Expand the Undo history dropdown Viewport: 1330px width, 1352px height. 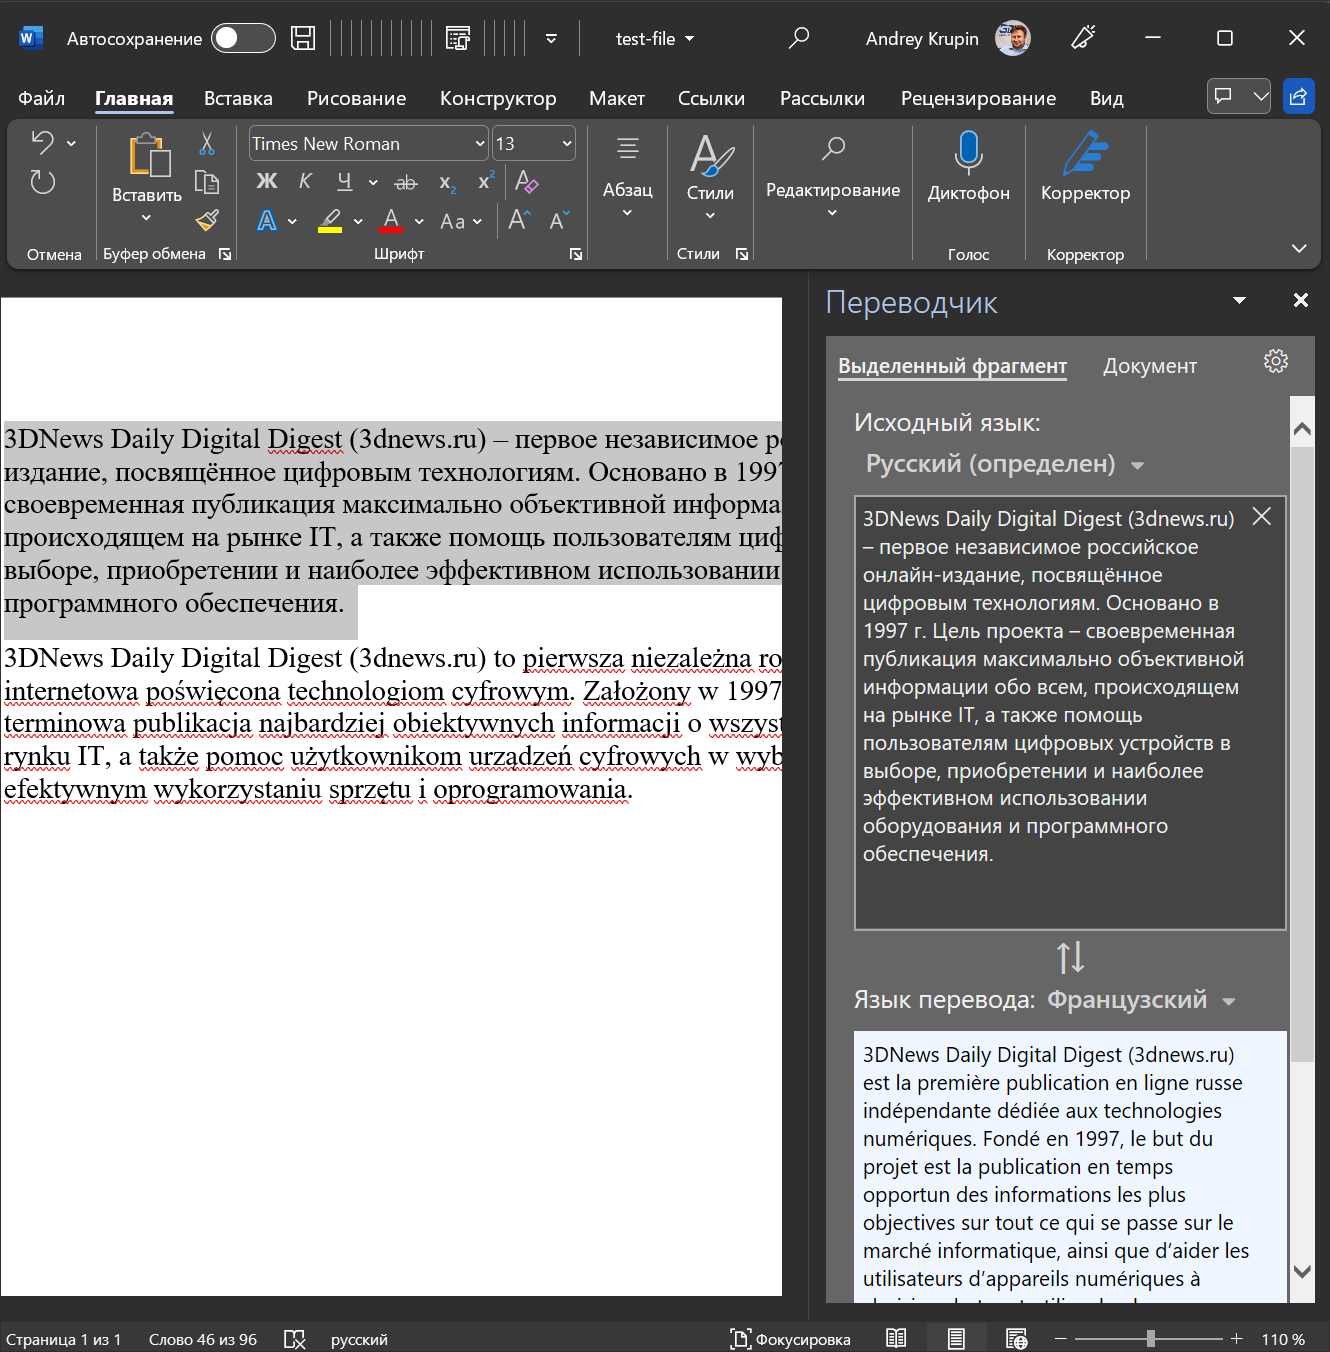tap(71, 144)
